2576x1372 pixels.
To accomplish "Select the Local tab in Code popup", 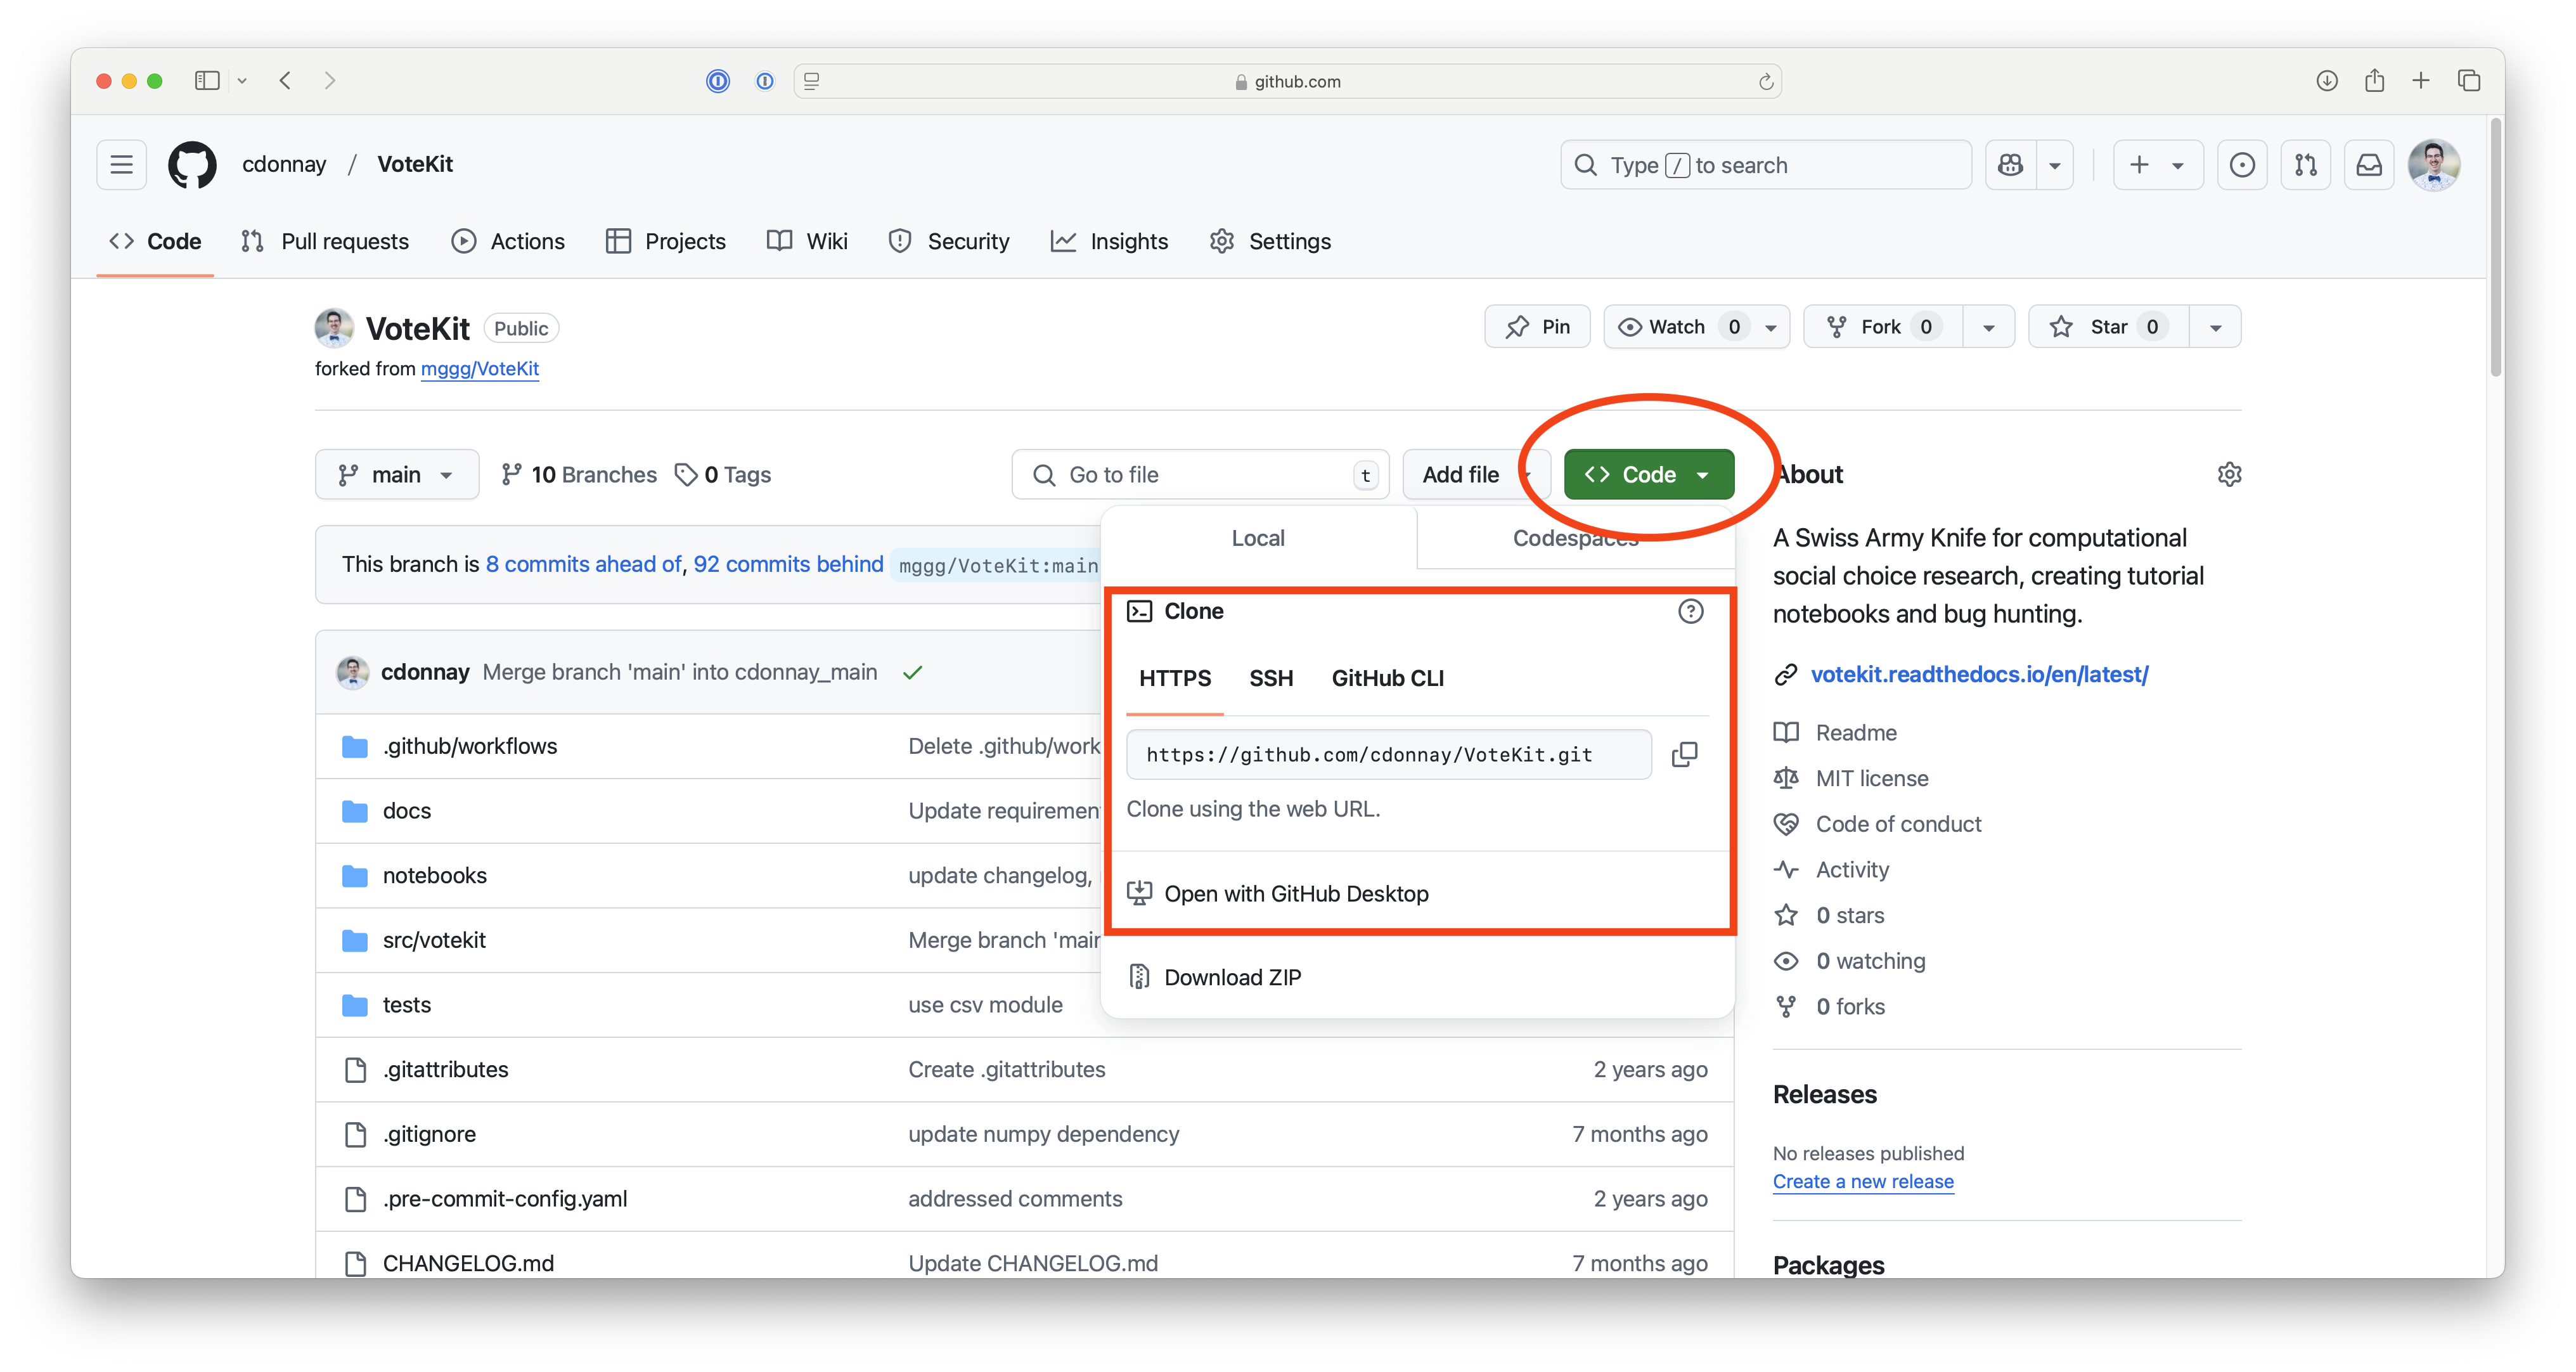I will tap(1258, 538).
